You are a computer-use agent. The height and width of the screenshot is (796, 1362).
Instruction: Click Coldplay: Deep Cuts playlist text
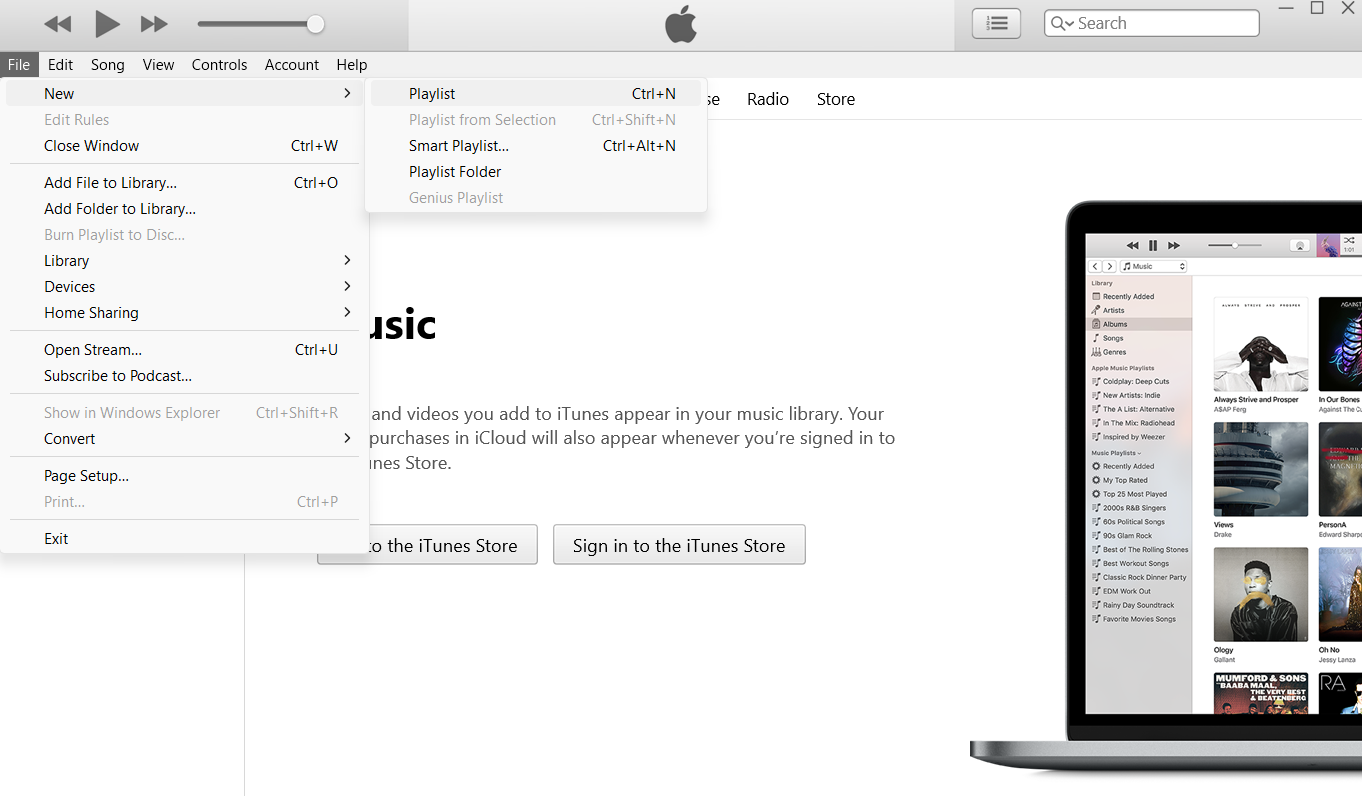pyautogui.click(x=1136, y=381)
